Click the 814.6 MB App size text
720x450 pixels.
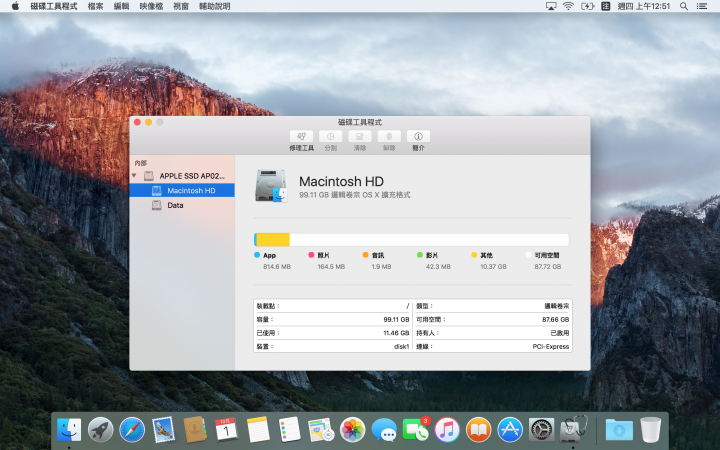coord(277,266)
